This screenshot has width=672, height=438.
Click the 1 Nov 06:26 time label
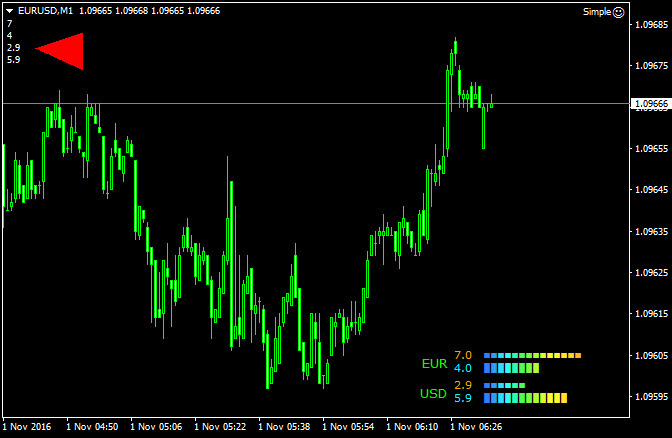coord(476,427)
